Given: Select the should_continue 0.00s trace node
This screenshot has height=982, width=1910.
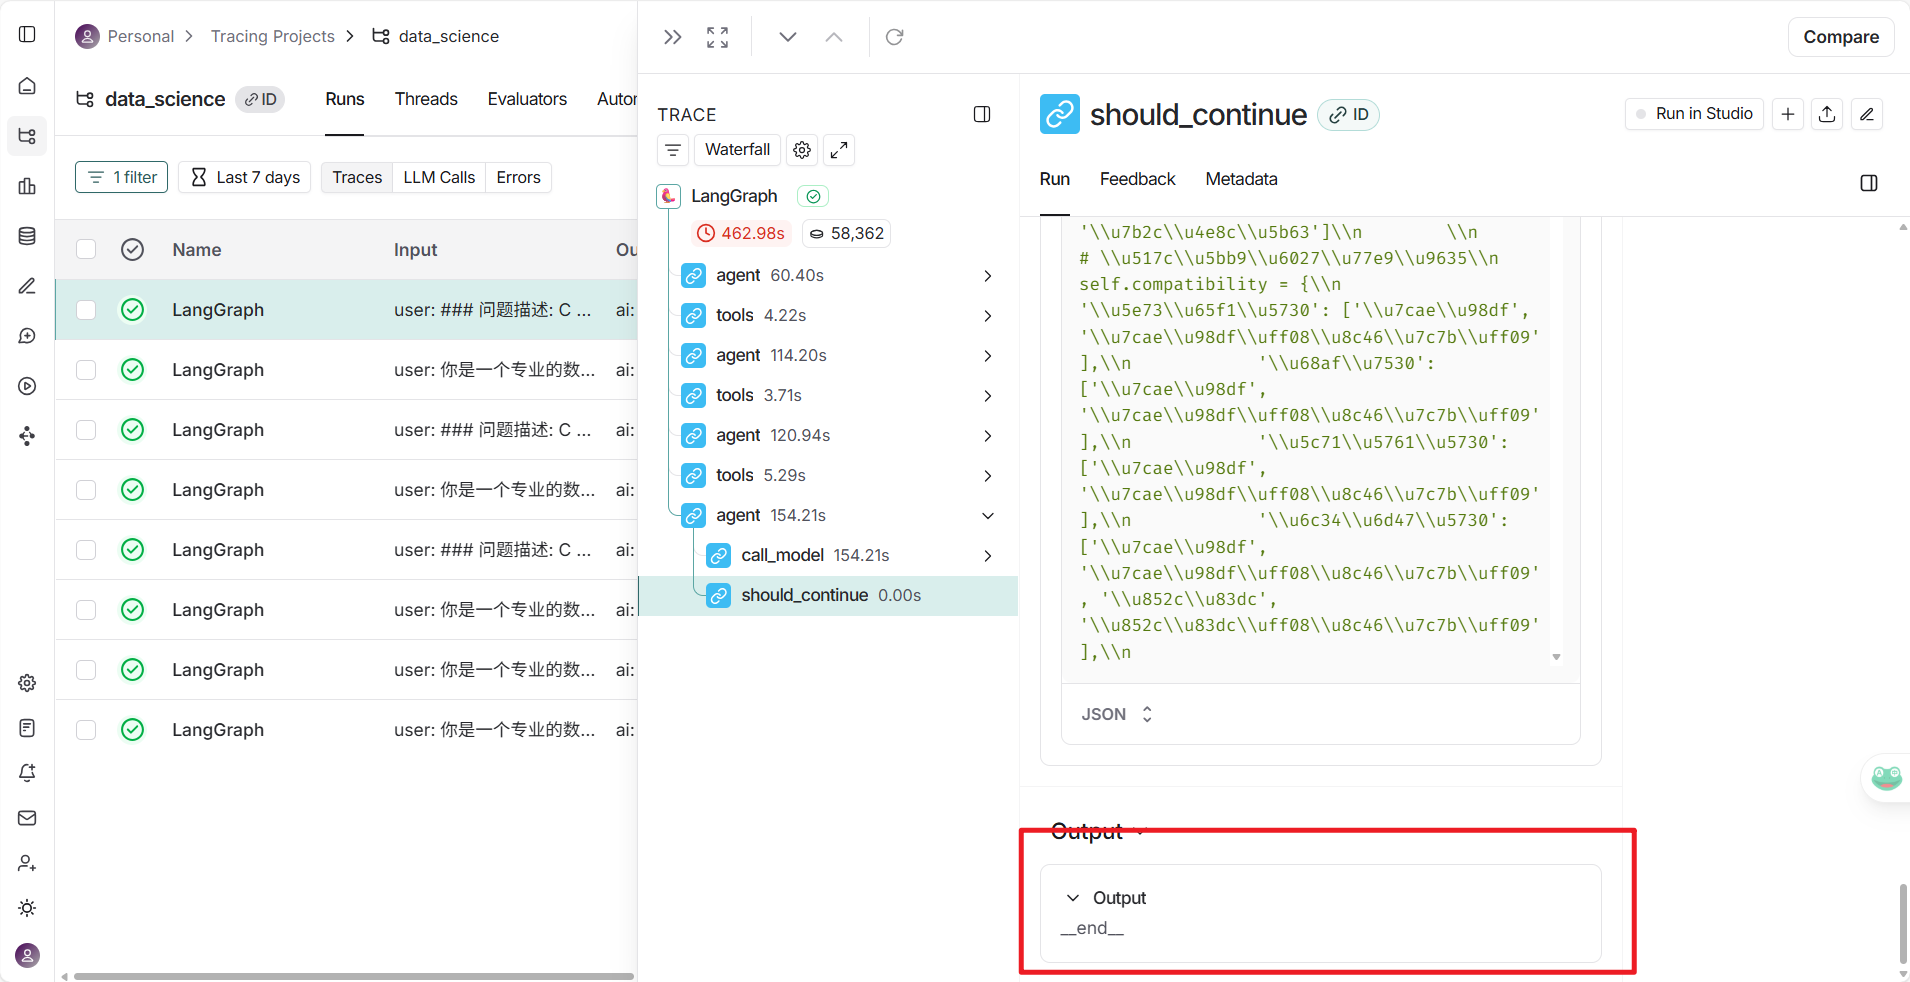Looking at the screenshot, I should tap(828, 596).
